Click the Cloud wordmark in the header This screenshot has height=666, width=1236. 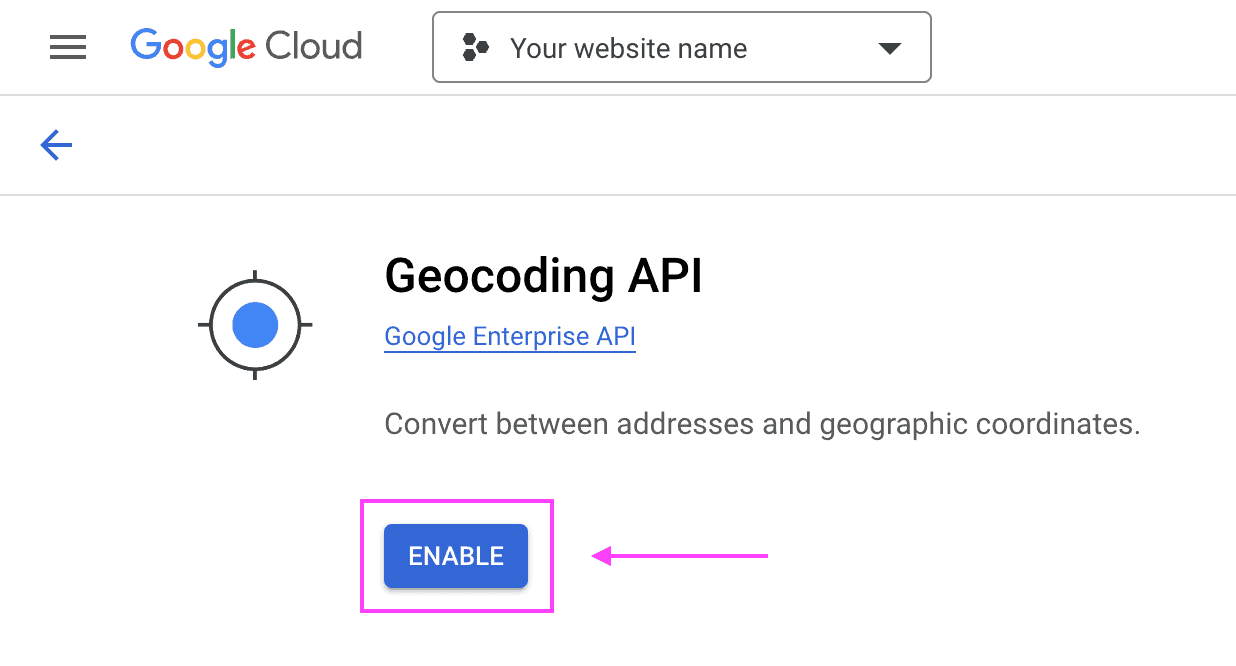tap(316, 46)
